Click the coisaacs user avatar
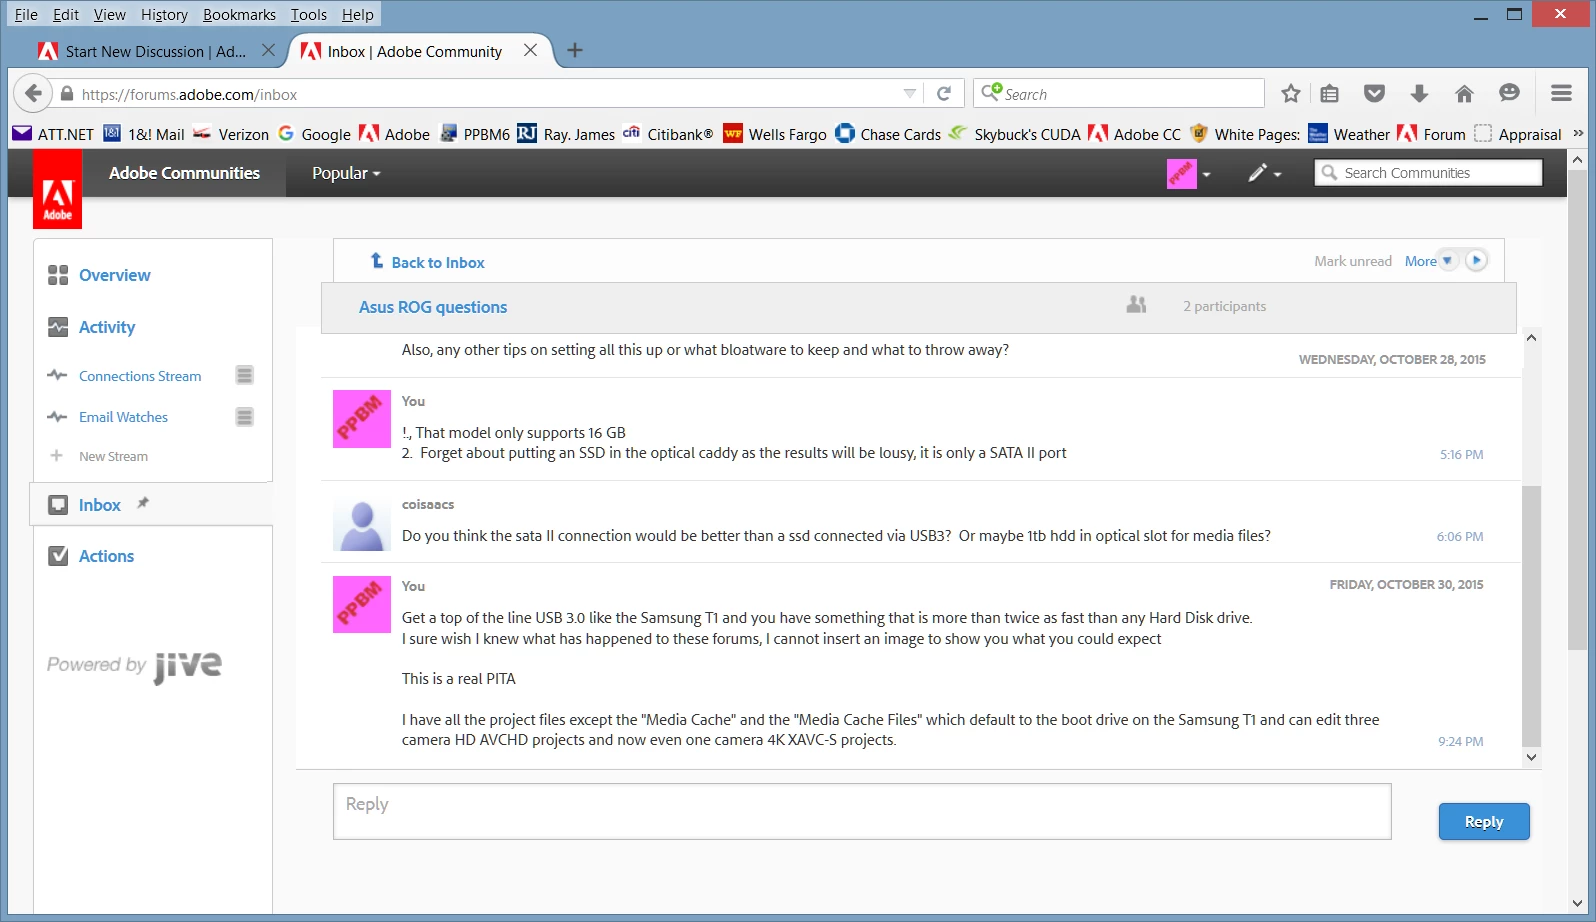 tap(361, 524)
